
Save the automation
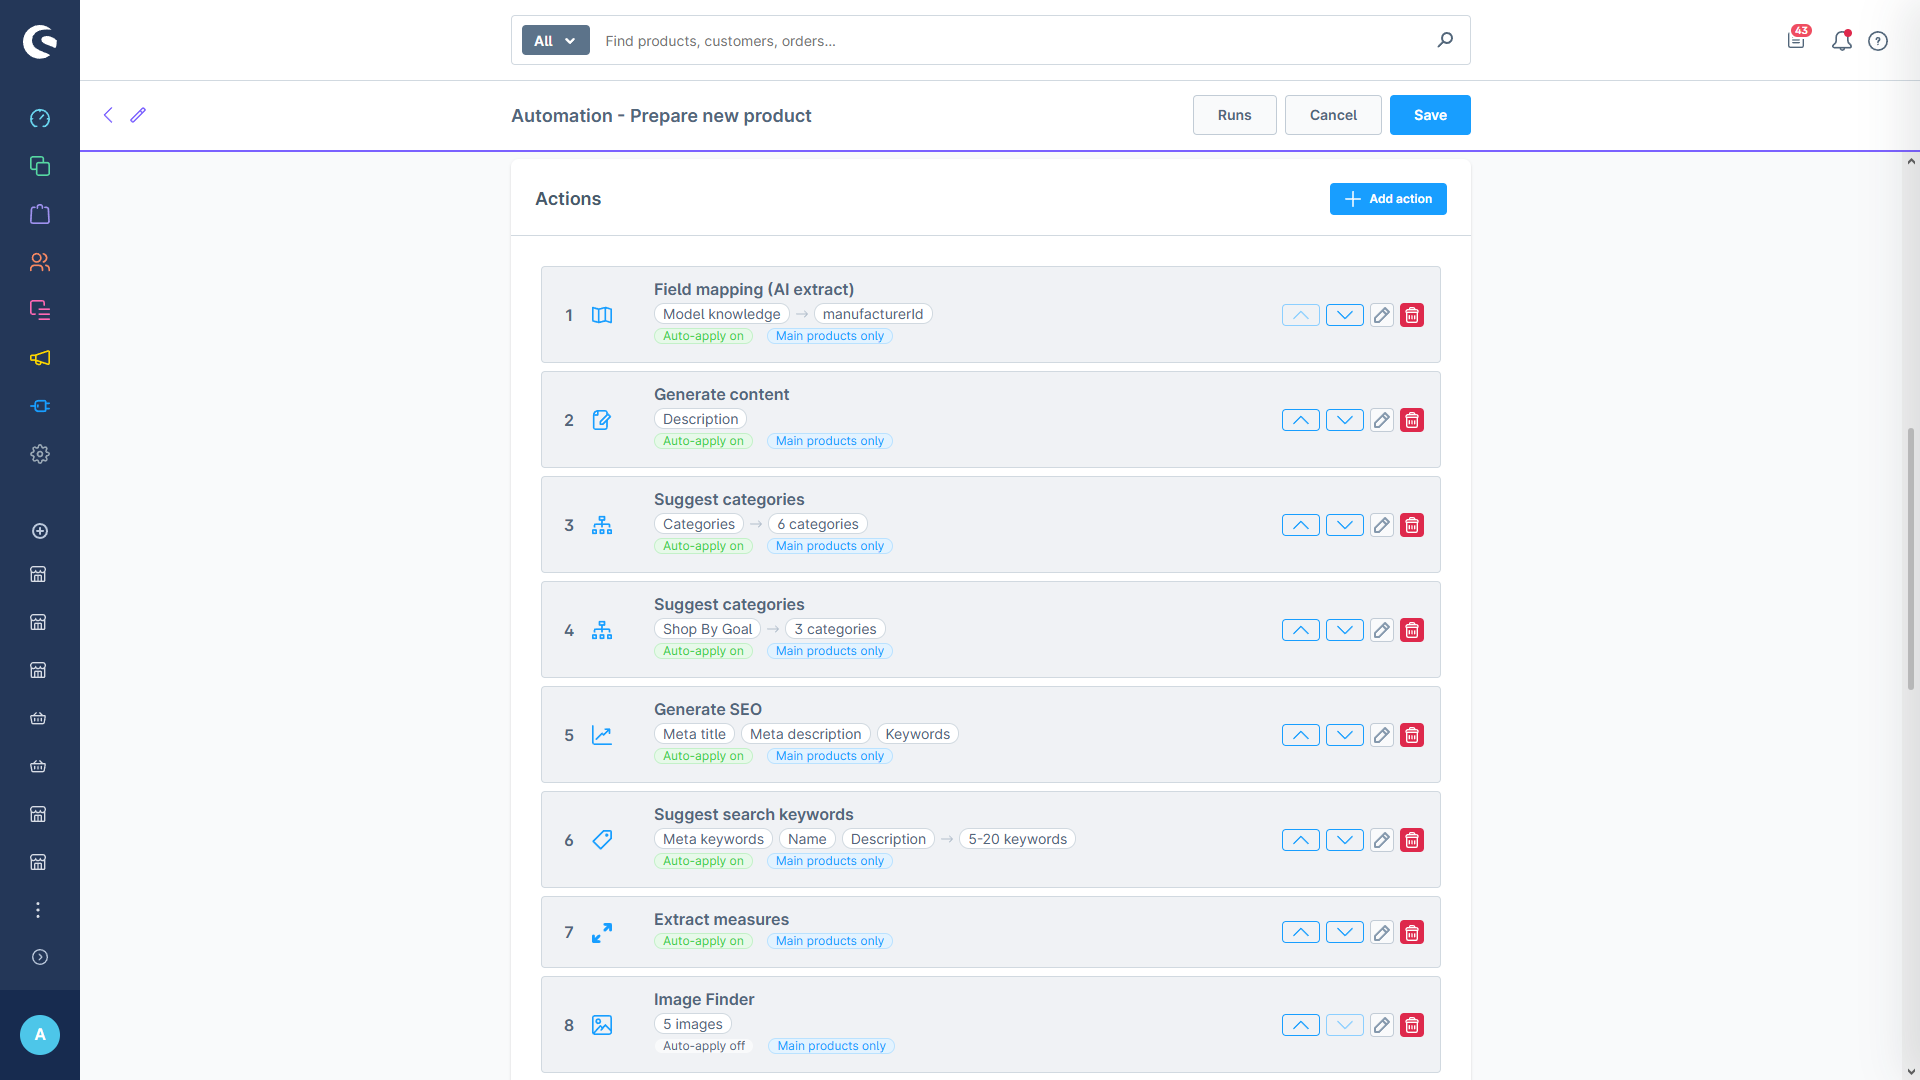click(x=1430, y=115)
